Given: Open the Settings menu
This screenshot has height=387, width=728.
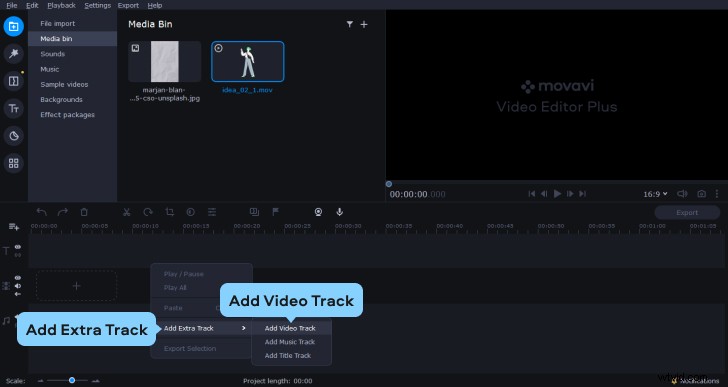Looking at the screenshot, I should pos(98,6).
